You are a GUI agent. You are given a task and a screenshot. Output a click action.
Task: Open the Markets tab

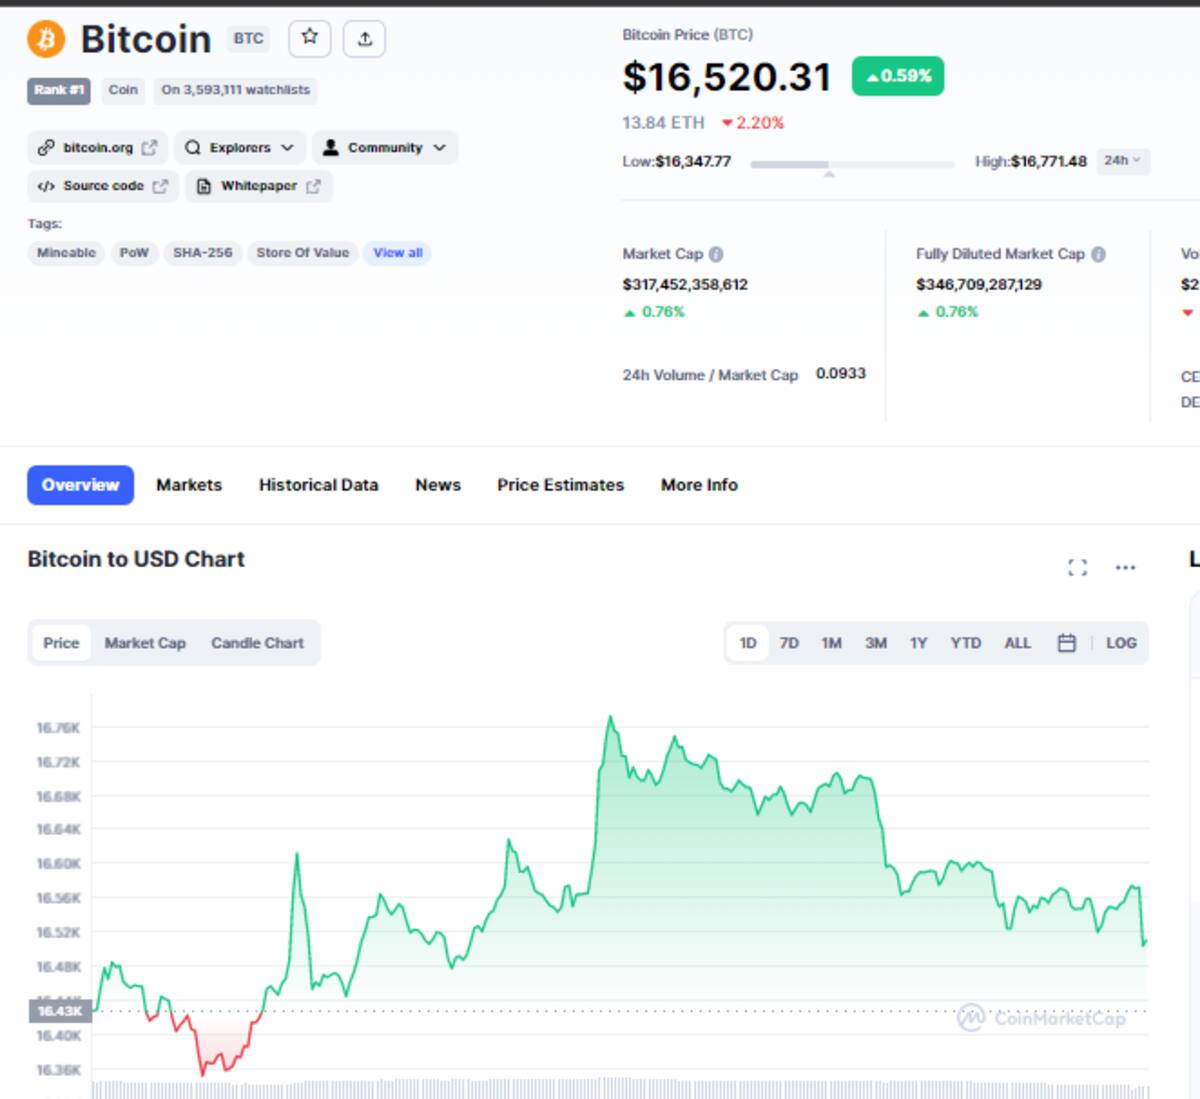pyautogui.click(x=189, y=485)
